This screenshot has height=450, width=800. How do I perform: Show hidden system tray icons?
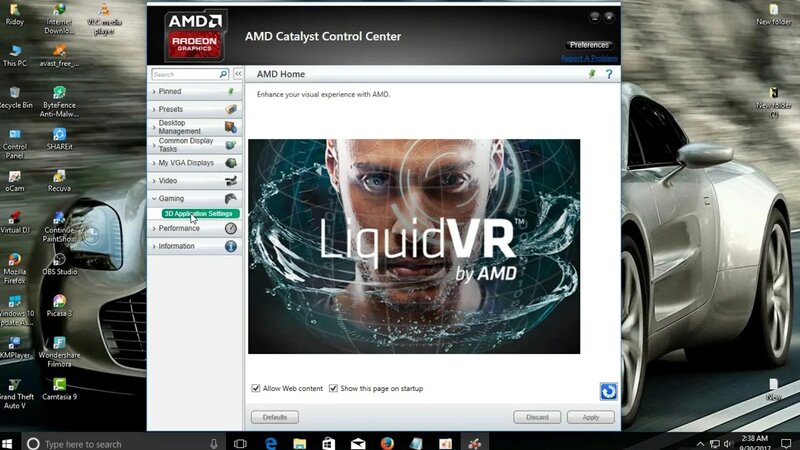click(700, 444)
